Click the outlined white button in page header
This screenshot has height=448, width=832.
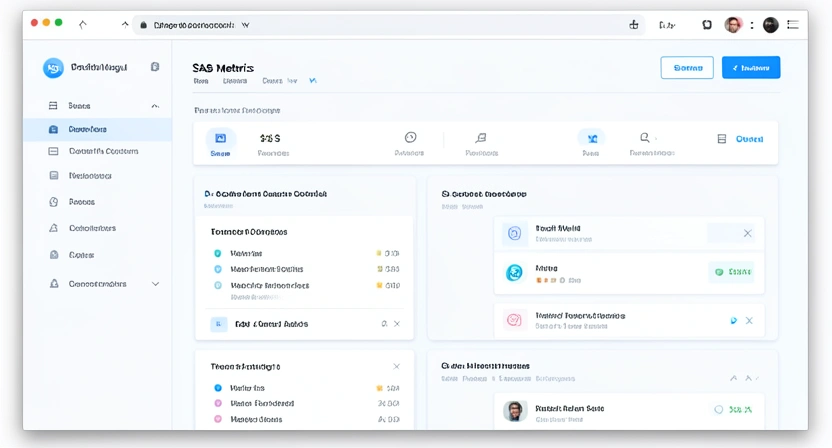[687, 68]
